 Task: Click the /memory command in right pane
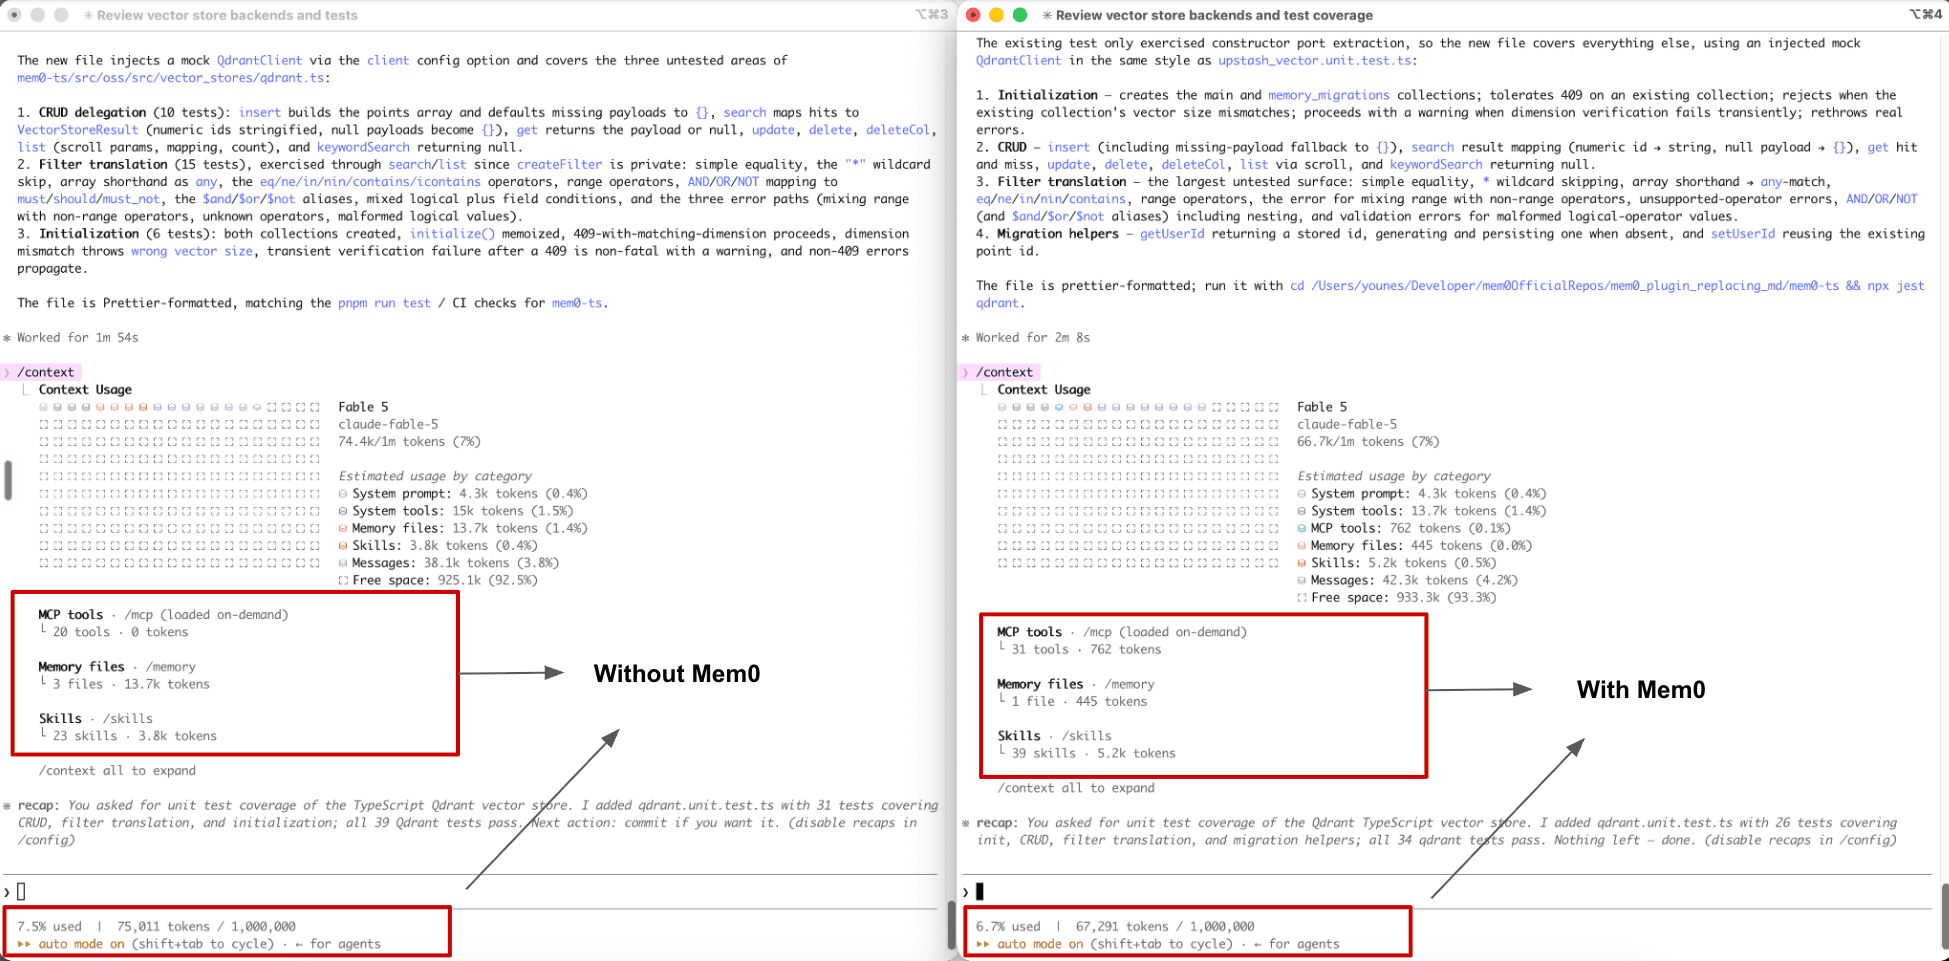1129,685
